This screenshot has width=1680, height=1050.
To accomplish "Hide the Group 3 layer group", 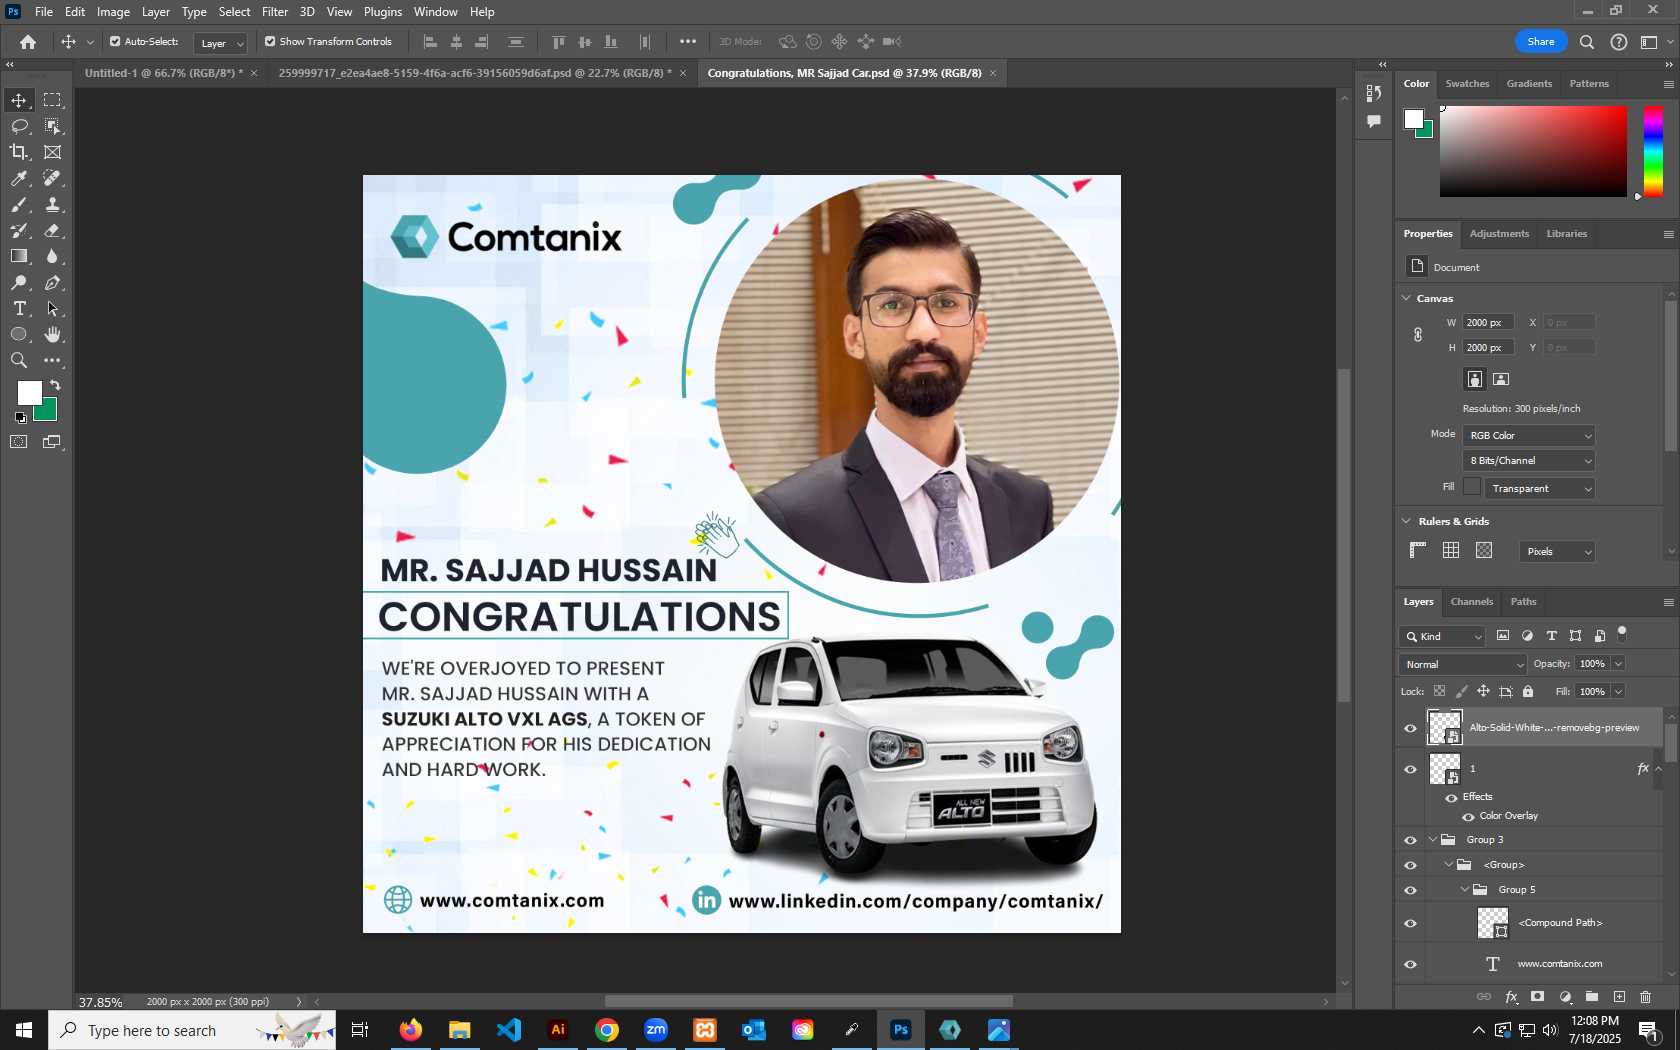I will (x=1411, y=840).
